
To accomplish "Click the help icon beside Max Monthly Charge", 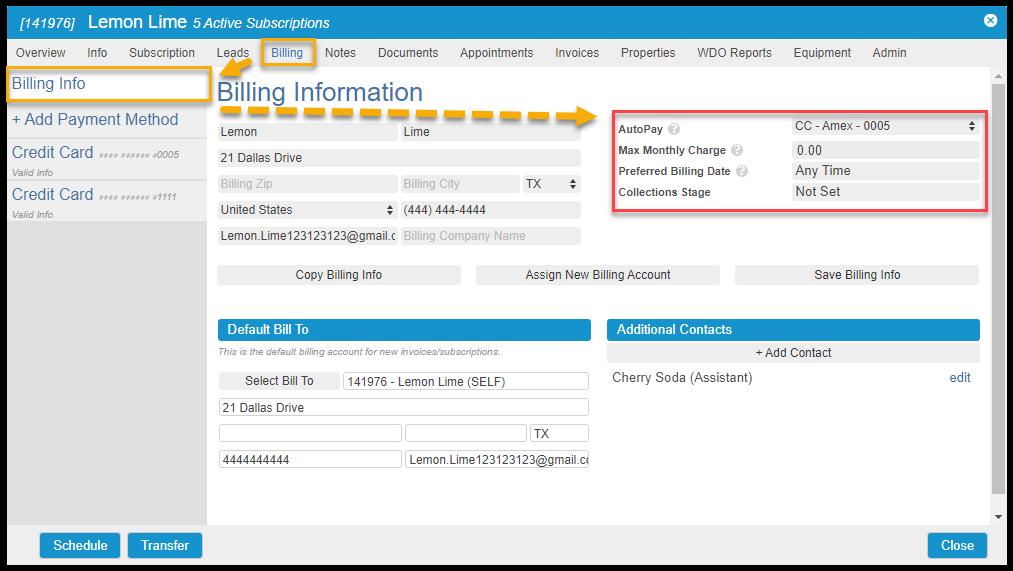I will 737,150.
